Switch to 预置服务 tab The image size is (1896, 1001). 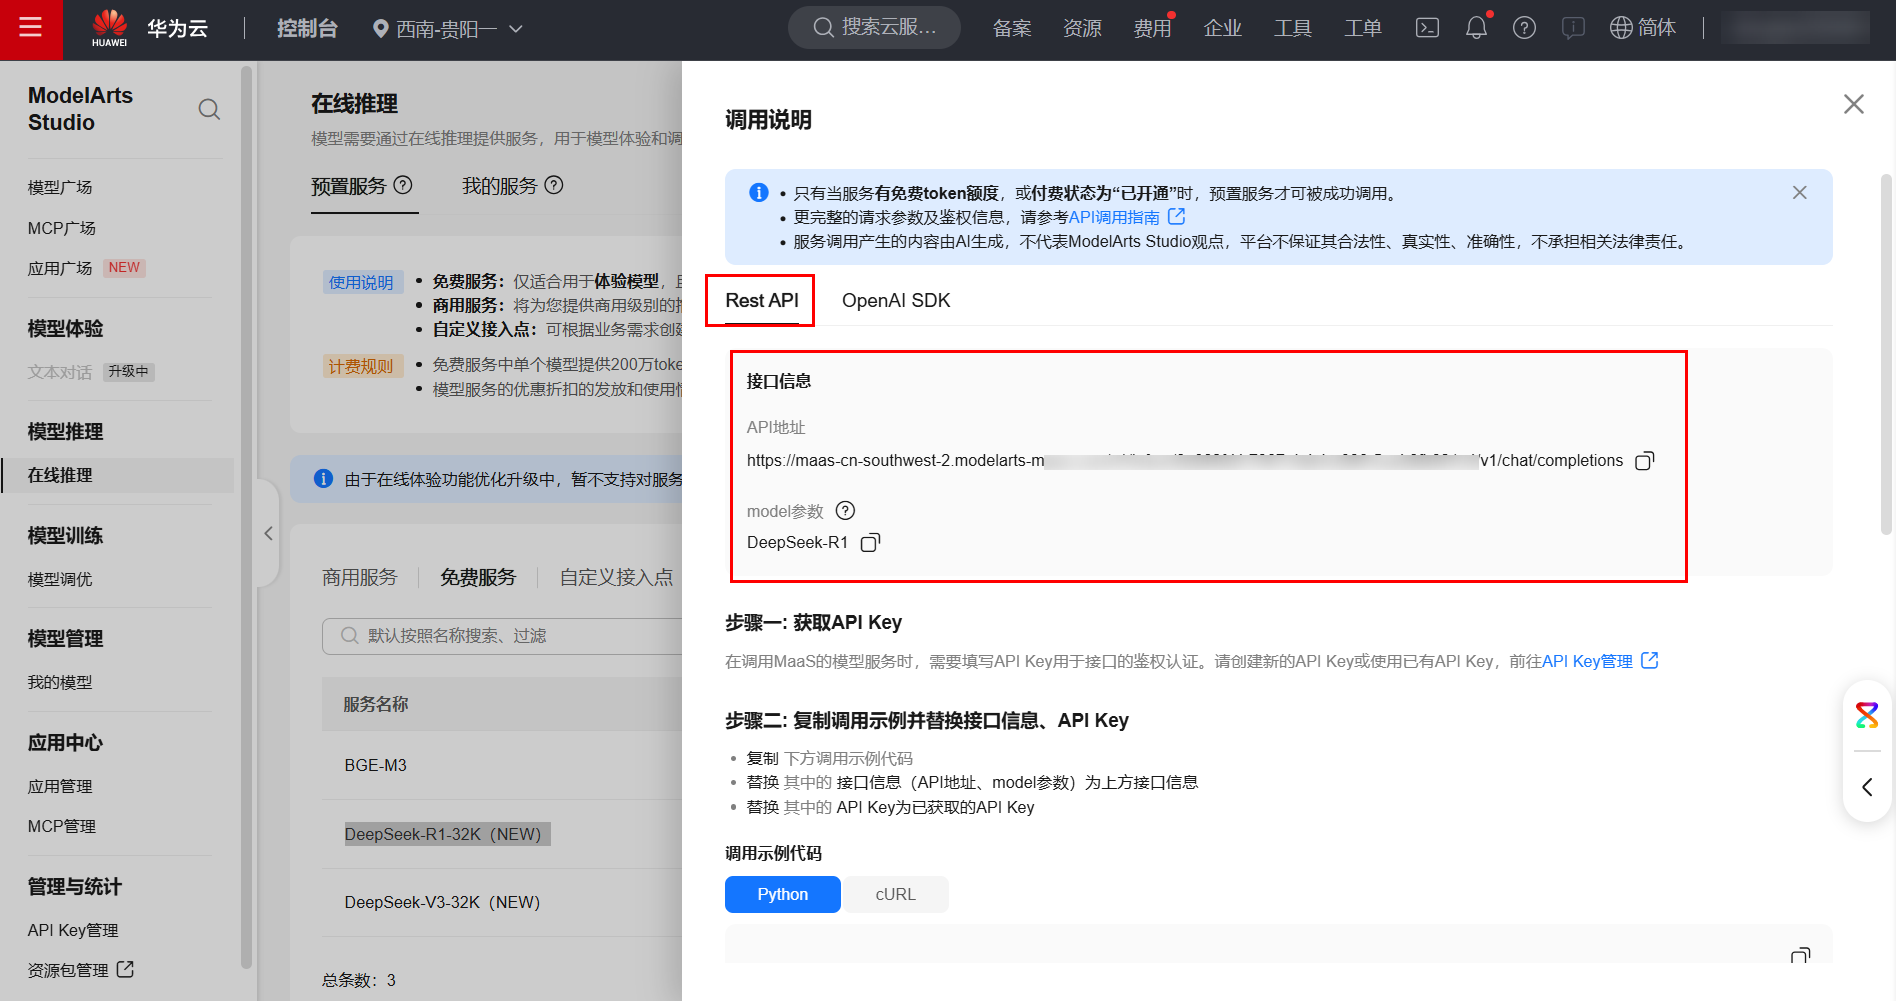[348, 186]
